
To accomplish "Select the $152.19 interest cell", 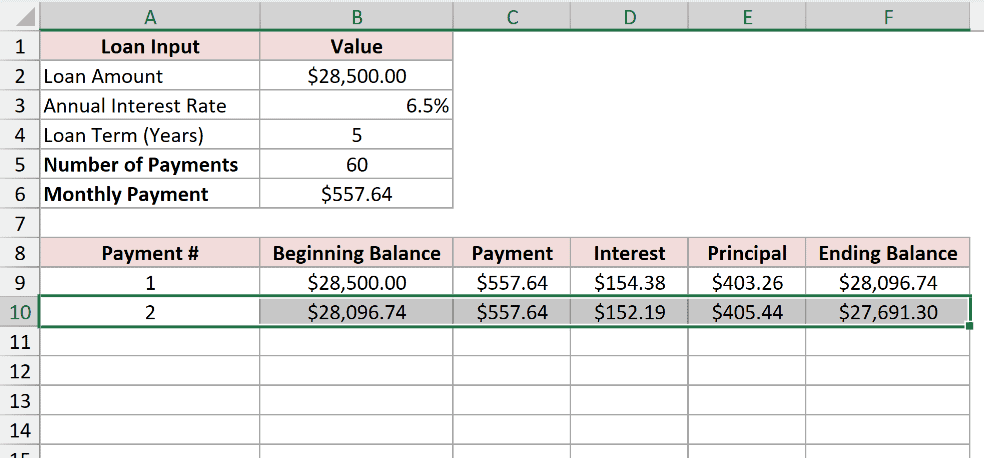I will (629, 312).
